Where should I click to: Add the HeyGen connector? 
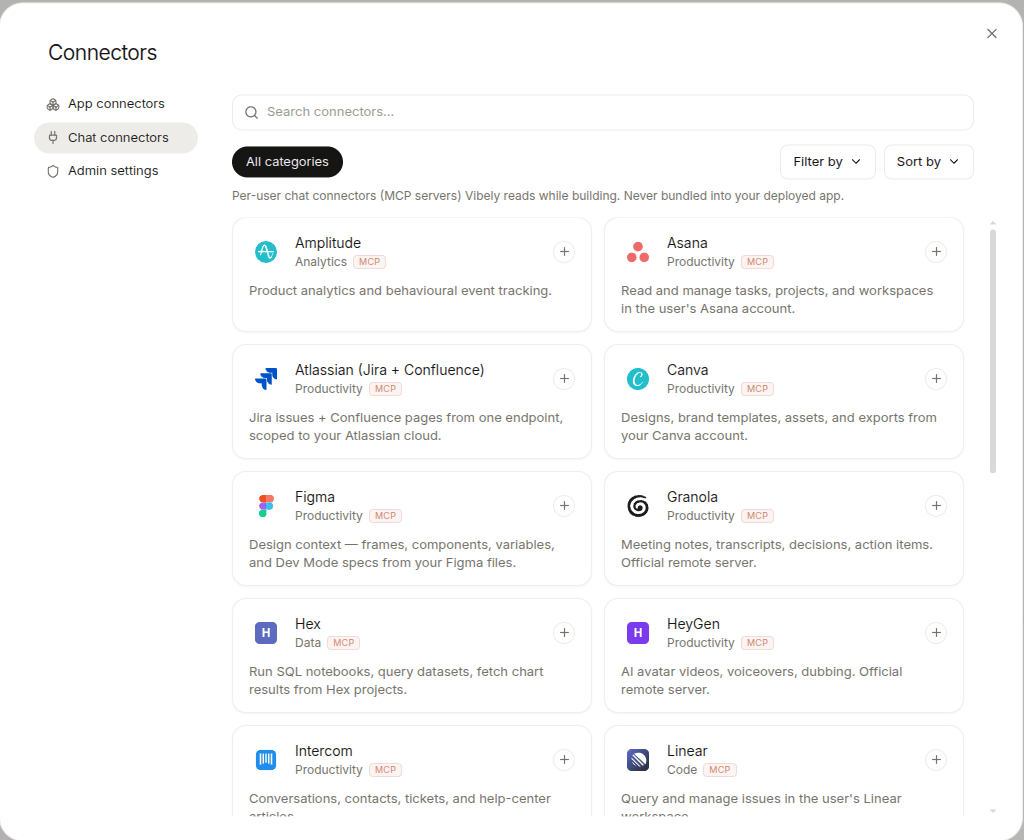[x=936, y=633]
